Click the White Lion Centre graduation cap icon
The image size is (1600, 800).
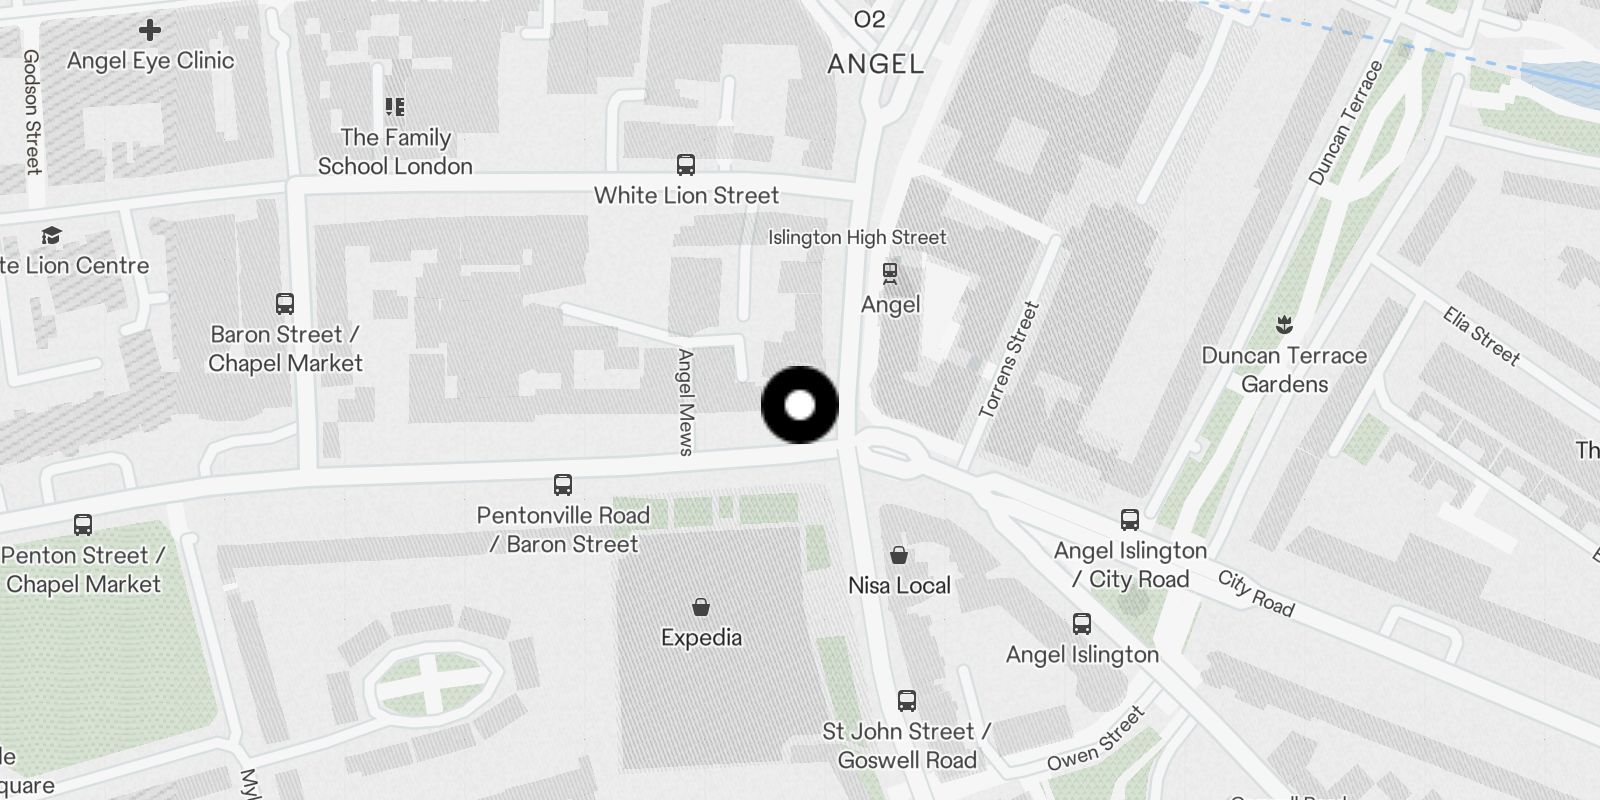coord(51,236)
